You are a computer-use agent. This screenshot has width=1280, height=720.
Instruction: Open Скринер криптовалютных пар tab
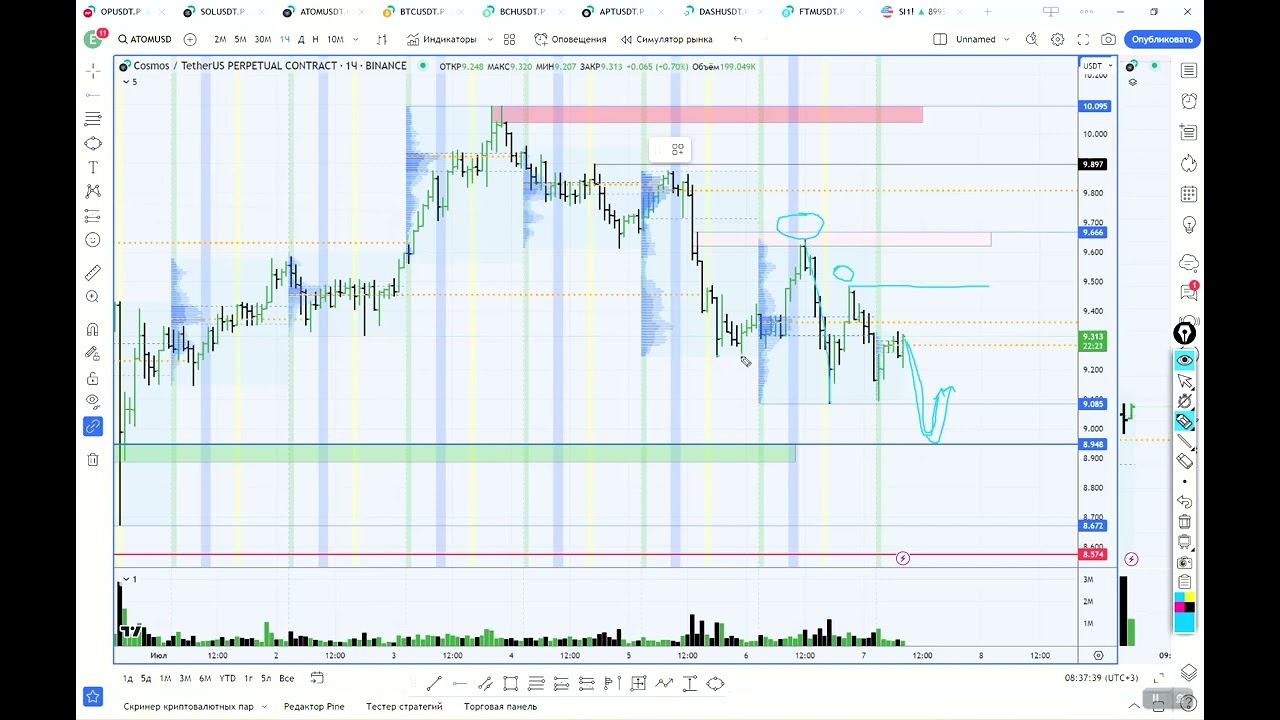click(189, 706)
